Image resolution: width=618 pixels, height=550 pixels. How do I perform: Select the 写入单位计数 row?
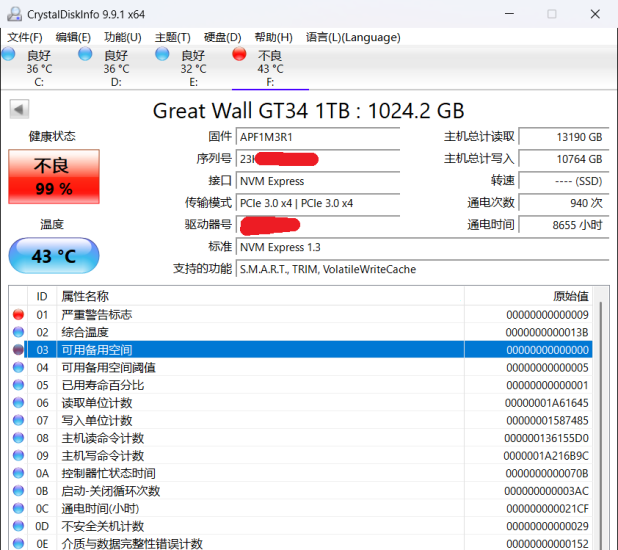301,420
